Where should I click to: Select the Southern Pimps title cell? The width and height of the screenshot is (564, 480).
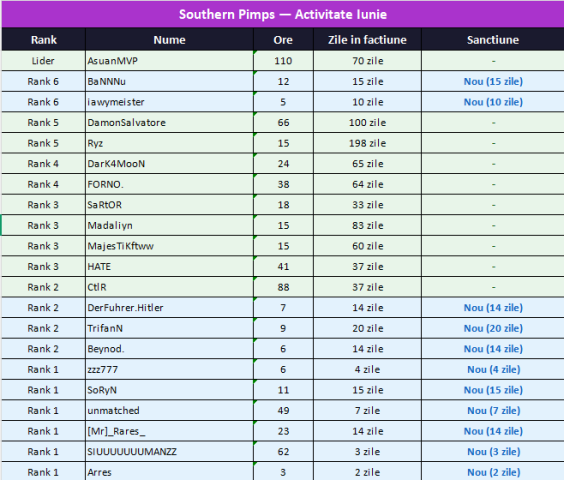(x=283, y=14)
